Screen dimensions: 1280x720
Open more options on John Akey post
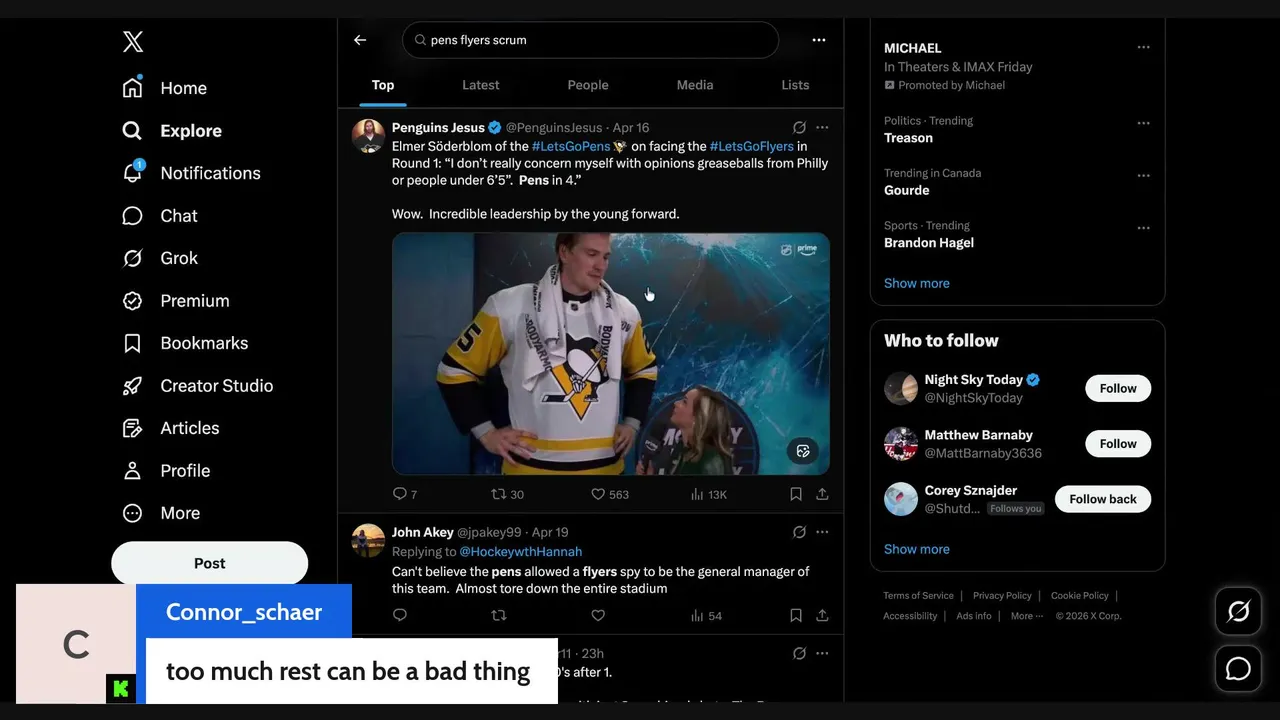pos(822,533)
